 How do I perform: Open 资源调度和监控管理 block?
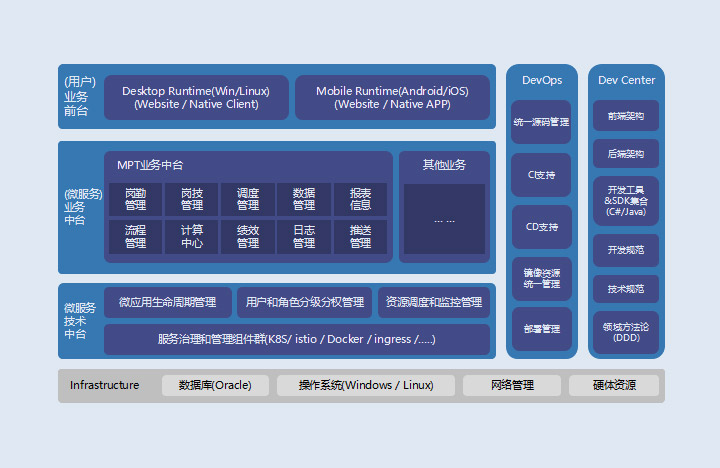click(x=434, y=302)
